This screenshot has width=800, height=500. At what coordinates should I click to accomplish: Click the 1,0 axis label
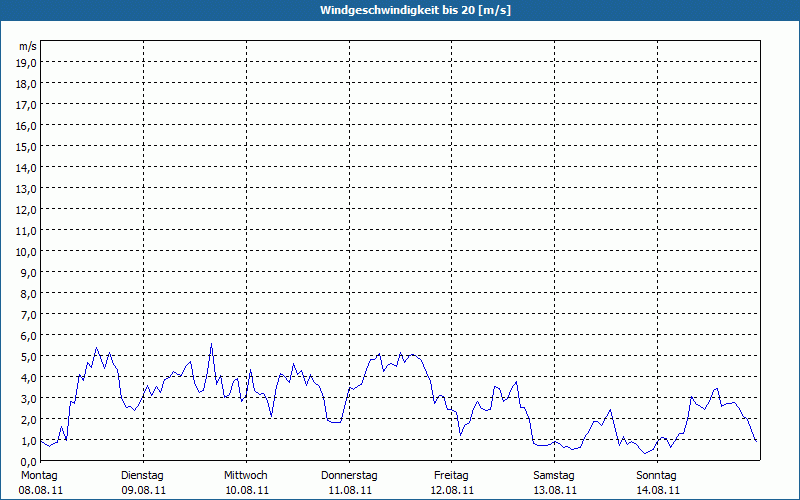[x=29, y=441]
